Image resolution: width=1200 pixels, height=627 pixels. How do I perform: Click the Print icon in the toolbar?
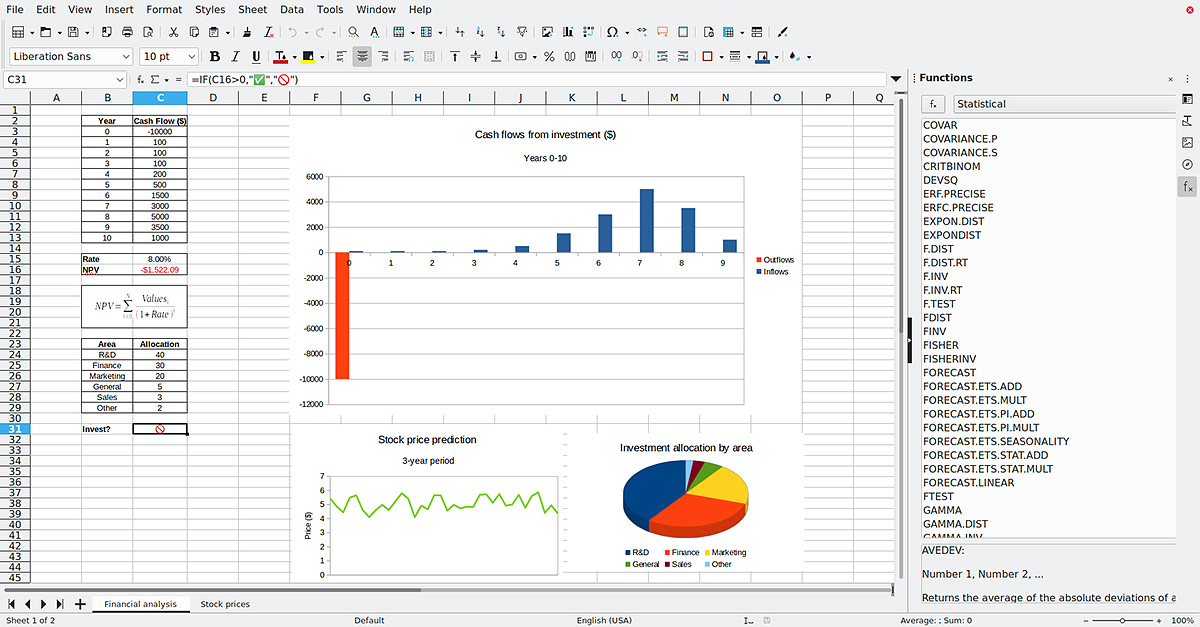pos(127,32)
